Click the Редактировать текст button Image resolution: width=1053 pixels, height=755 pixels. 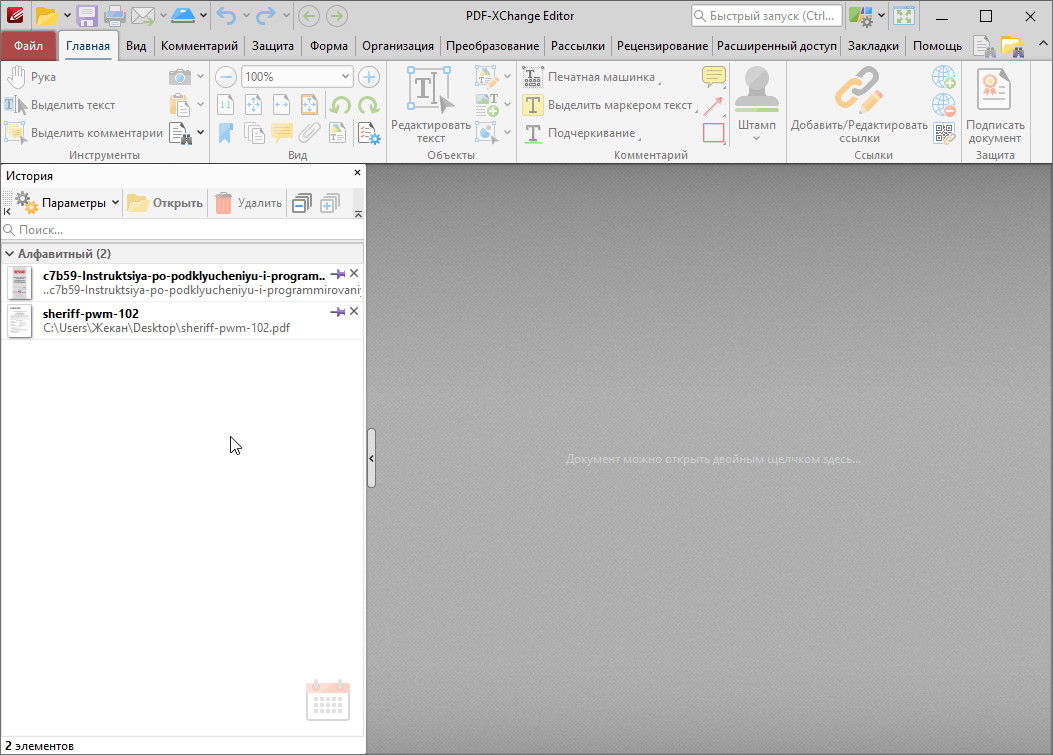[430, 105]
